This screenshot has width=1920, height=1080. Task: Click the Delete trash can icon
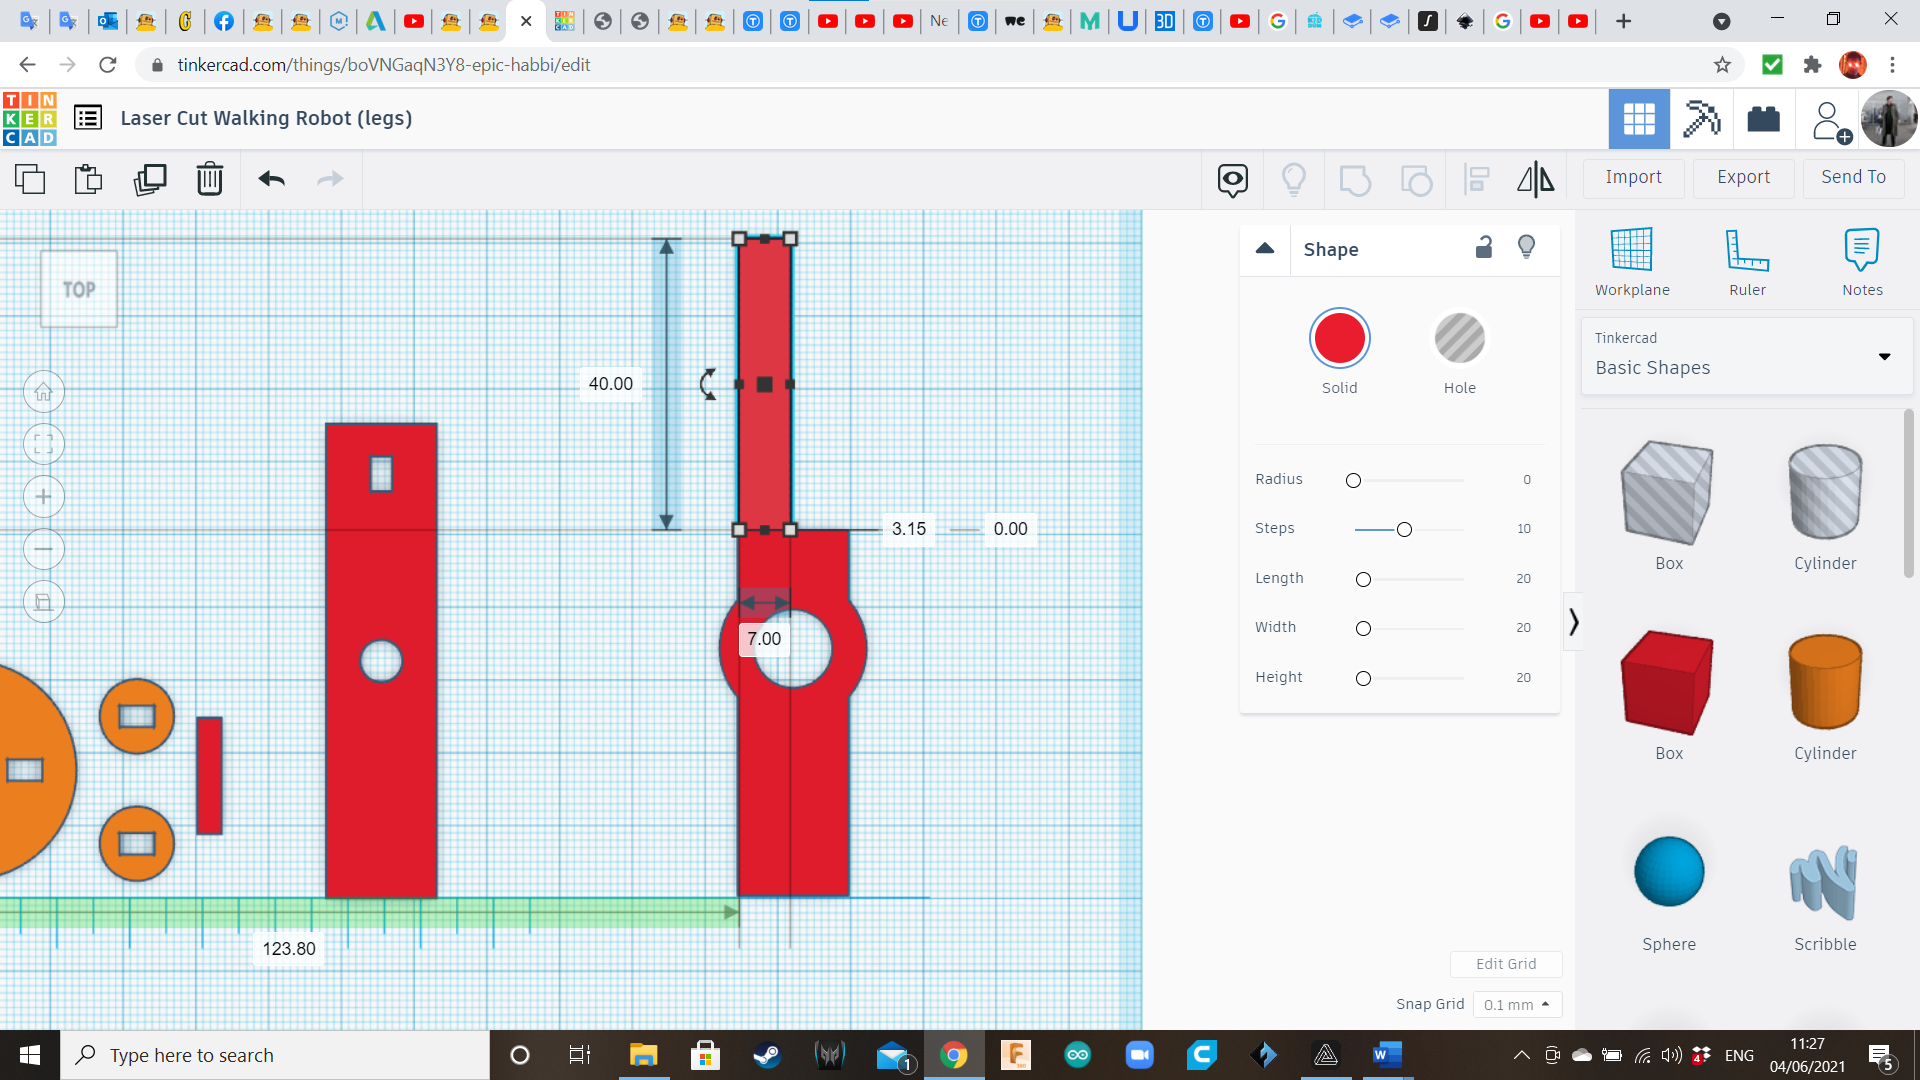pyautogui.click(x=209, y=179)
